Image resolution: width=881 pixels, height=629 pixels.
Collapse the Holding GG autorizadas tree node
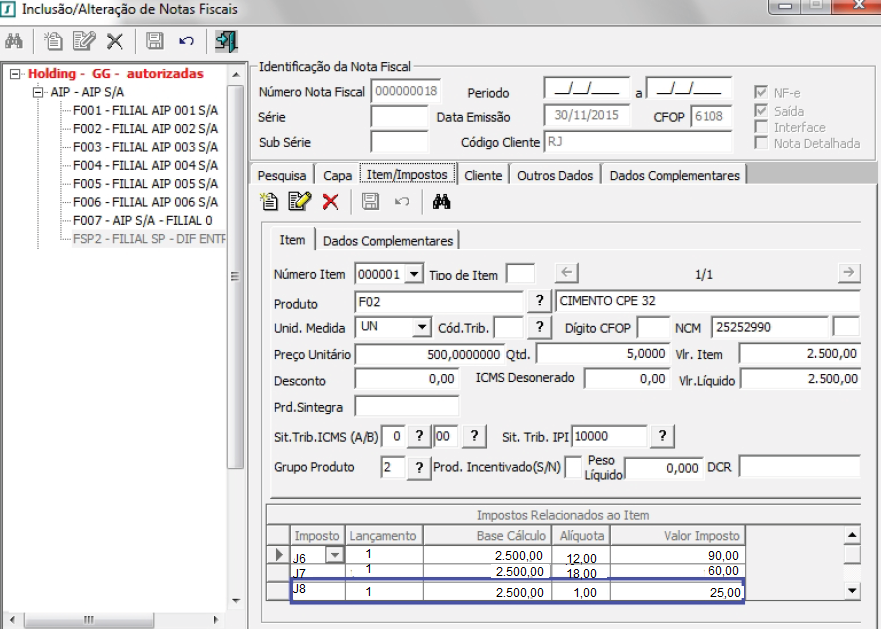pos(15,74)
